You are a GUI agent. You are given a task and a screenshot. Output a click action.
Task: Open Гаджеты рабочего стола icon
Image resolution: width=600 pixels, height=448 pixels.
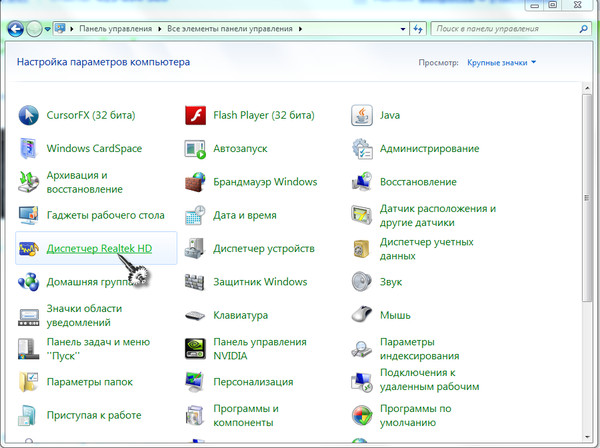click(x=28, y=215)
